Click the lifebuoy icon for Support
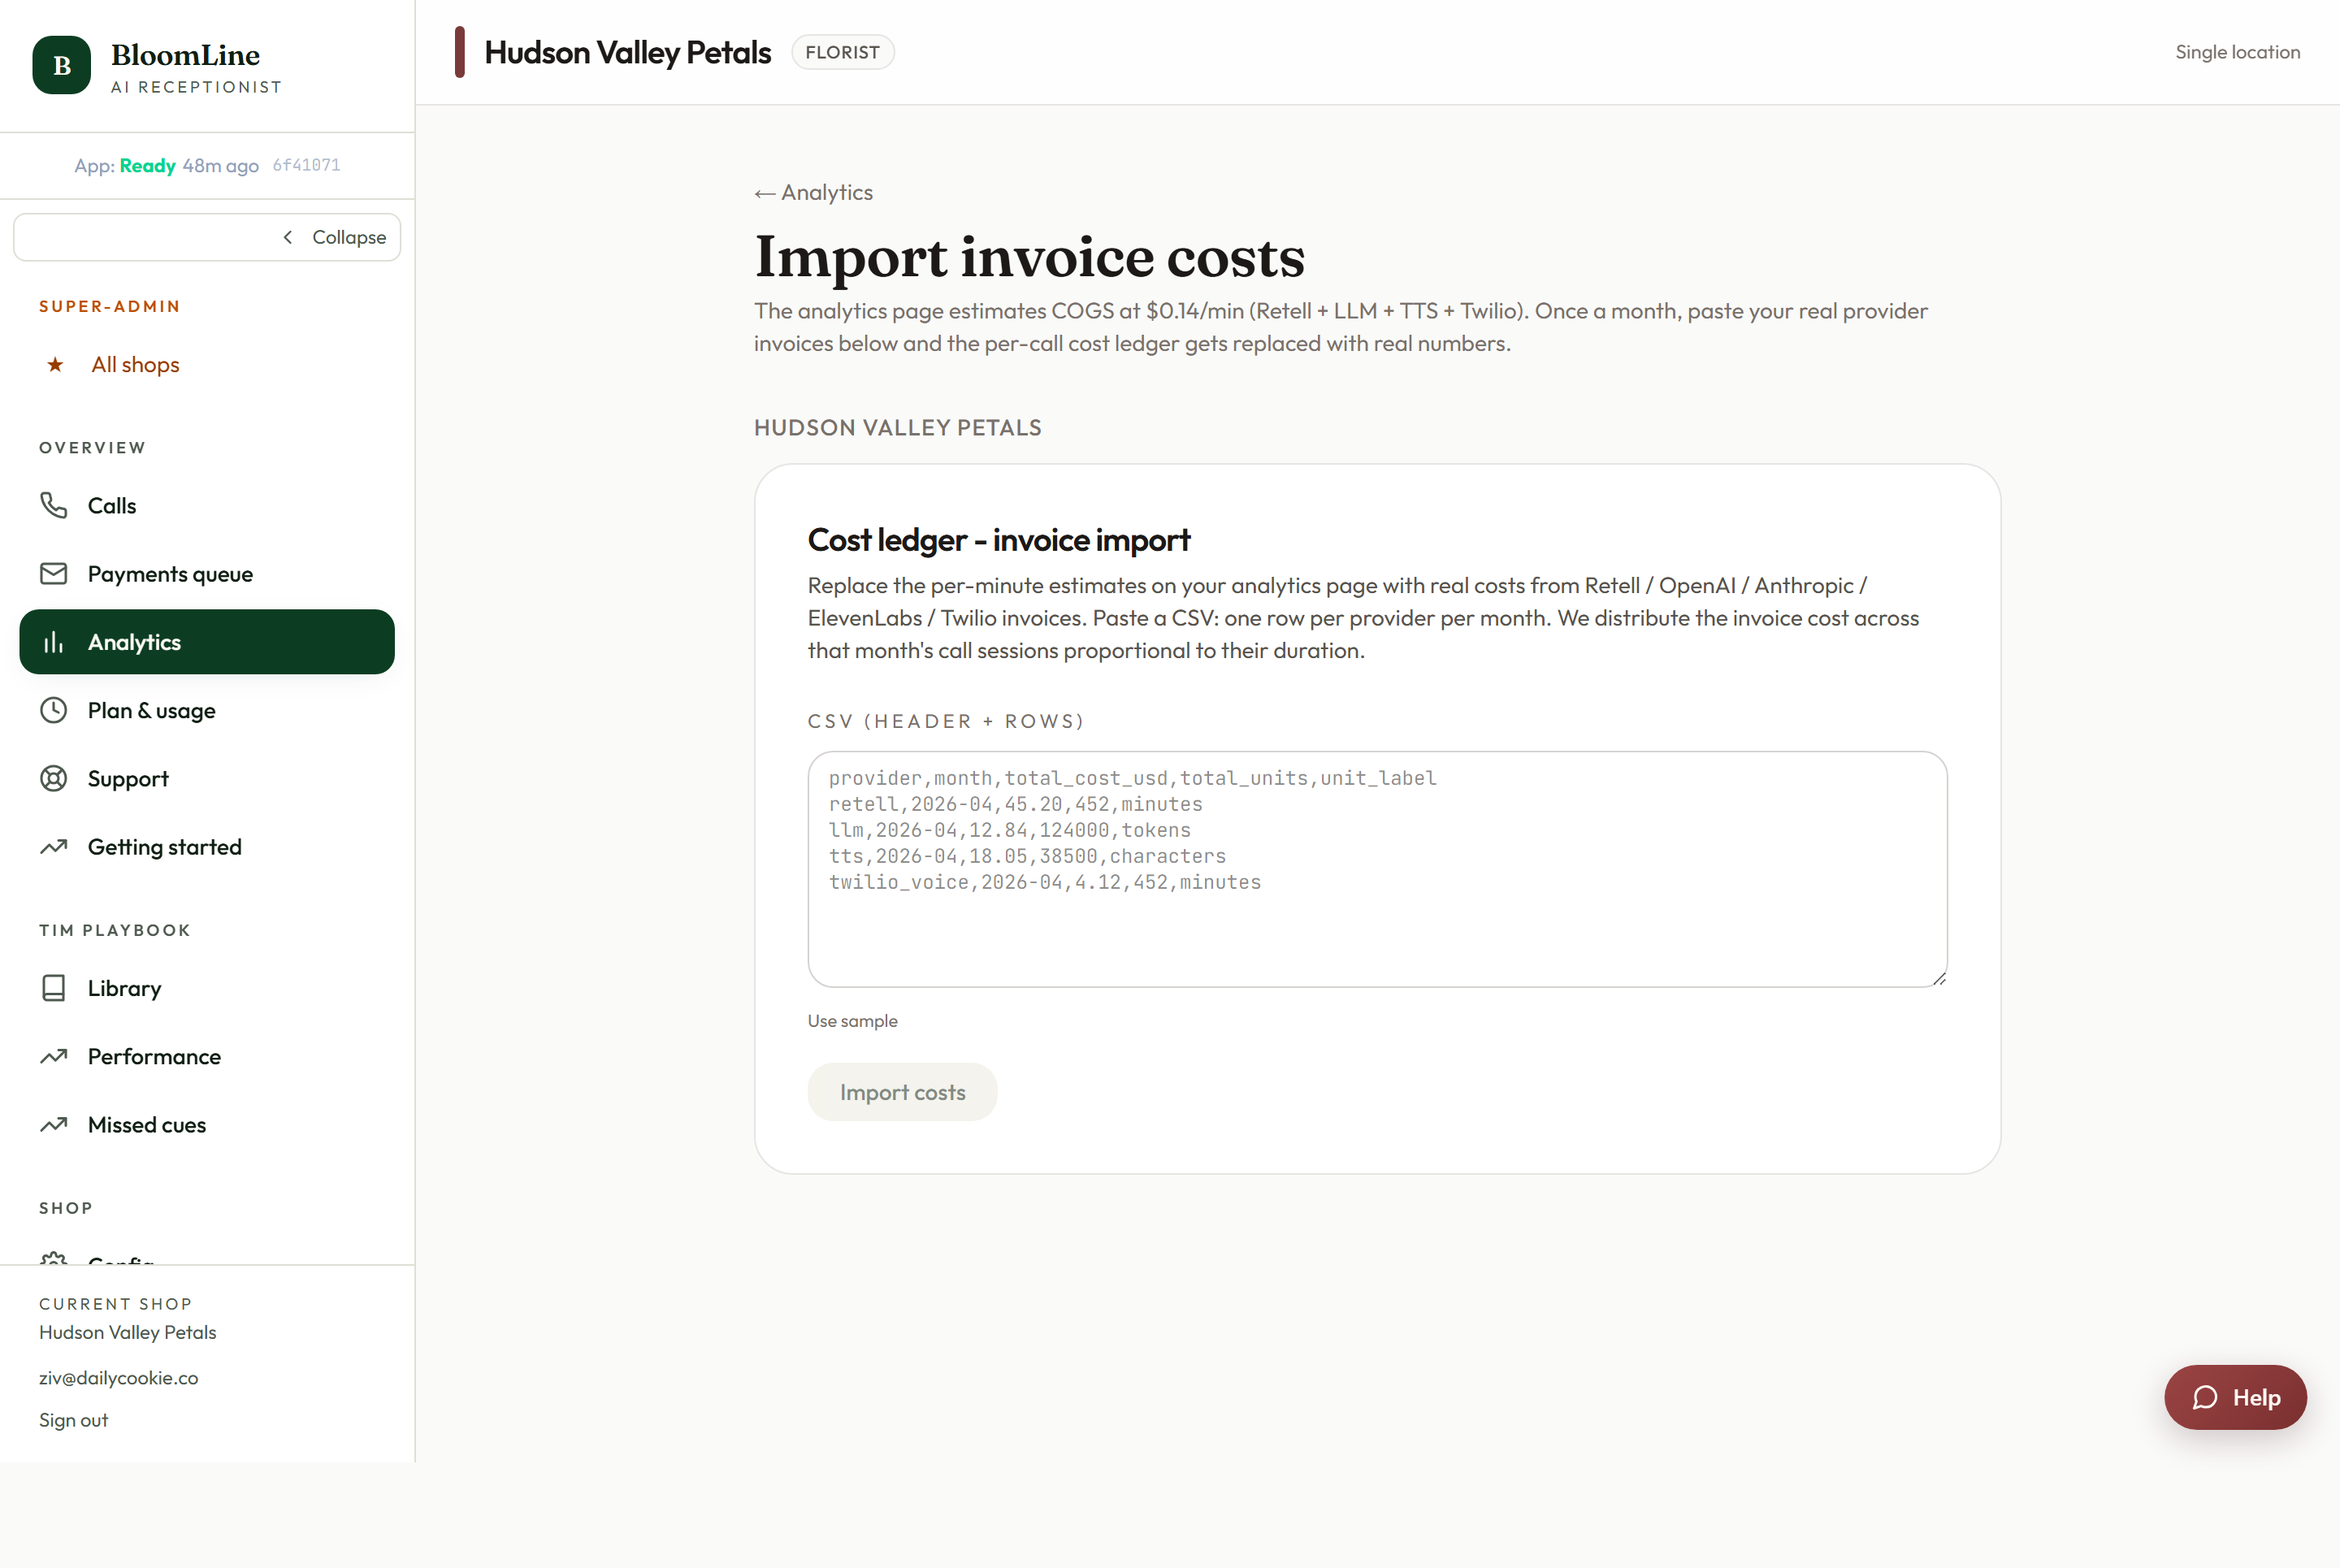The image size is (2340, 1568). [x=53, y=778]
